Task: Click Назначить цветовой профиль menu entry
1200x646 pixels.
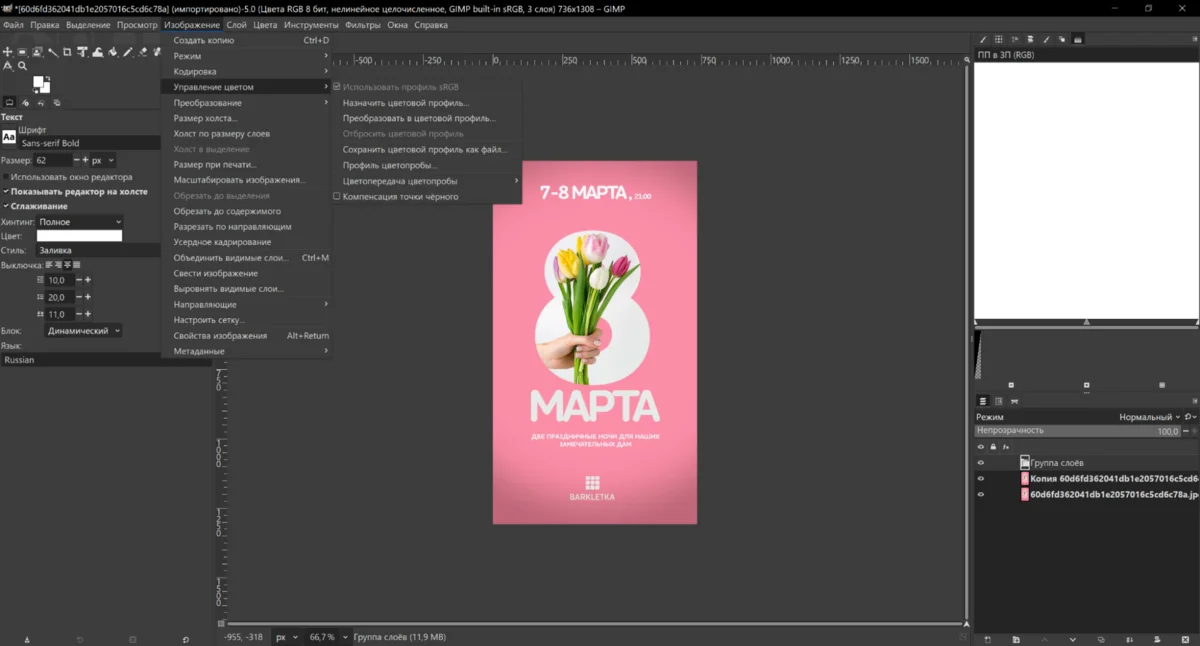Action: [x=405, y=103]
